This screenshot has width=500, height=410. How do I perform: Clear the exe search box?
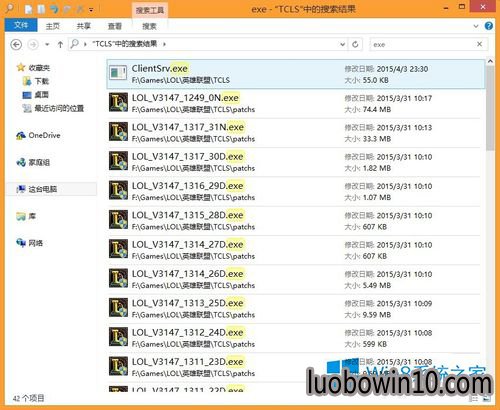click(479, 44)
